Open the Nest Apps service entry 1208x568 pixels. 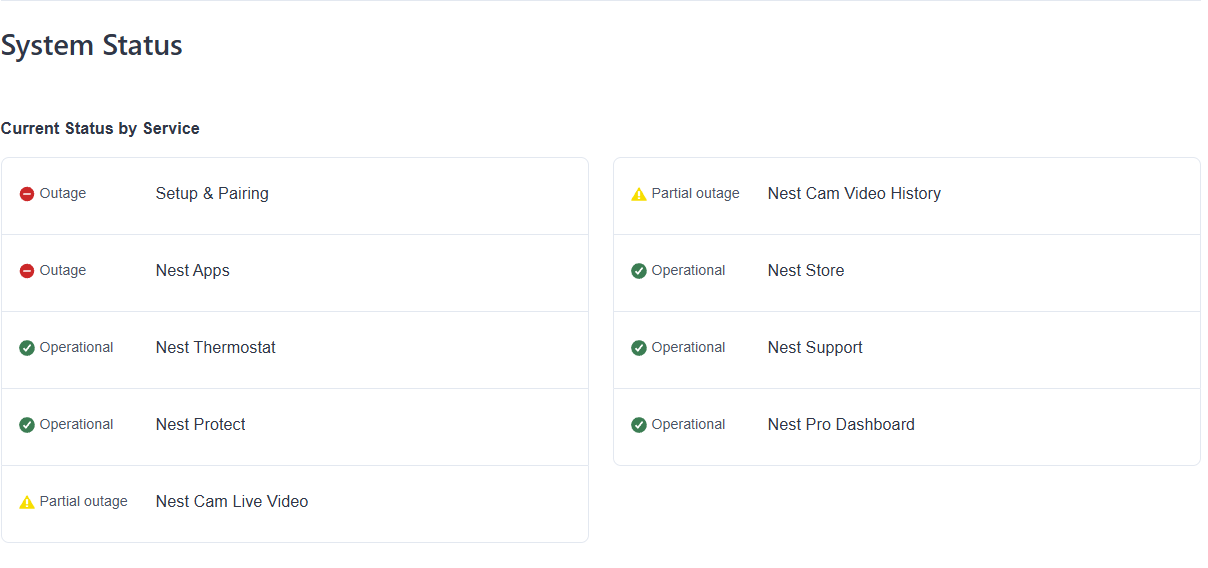click(193, 271)
